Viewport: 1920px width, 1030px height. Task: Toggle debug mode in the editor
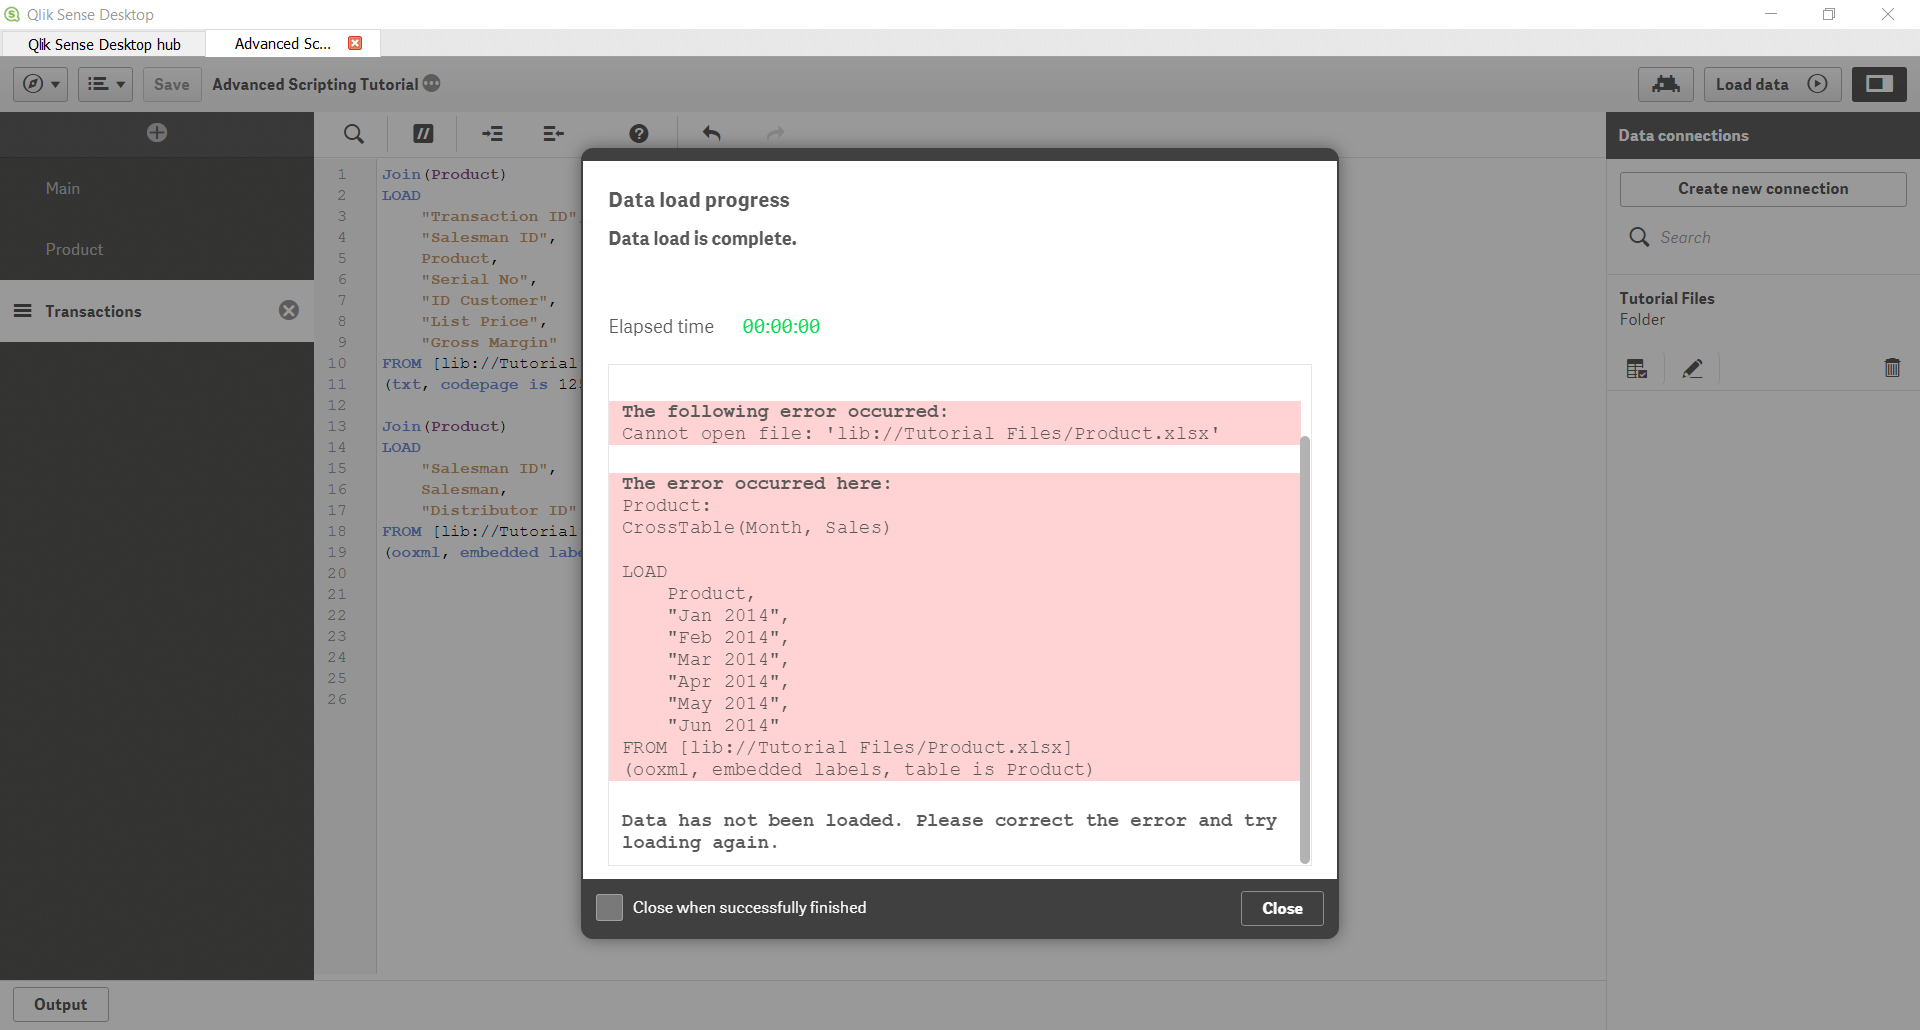point(1665,84)
